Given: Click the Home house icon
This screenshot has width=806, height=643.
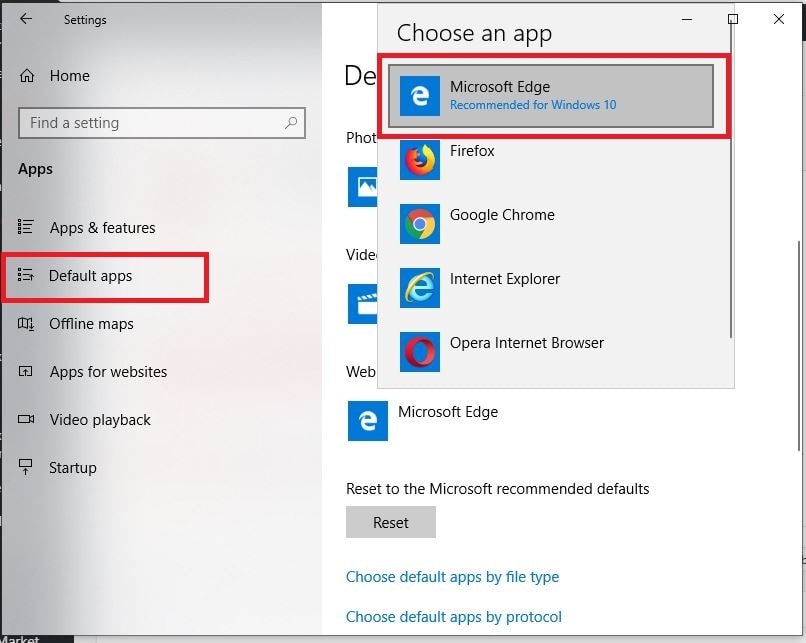Looking at the screenshot, I should 27,76.
